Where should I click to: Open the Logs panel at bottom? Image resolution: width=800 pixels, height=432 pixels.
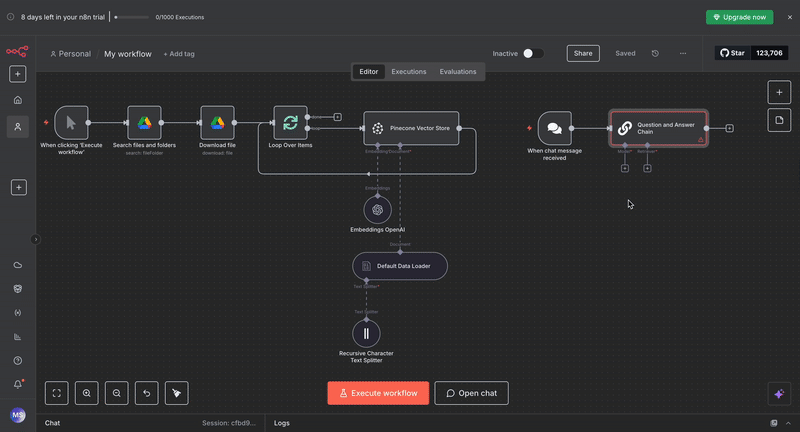(x=282, y=423)
